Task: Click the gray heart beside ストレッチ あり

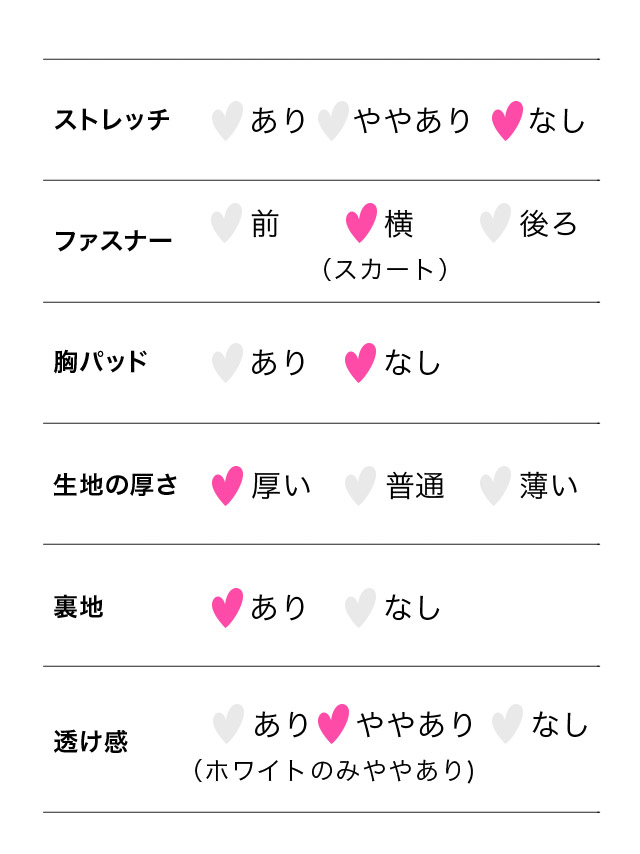Action: (227, 121)
